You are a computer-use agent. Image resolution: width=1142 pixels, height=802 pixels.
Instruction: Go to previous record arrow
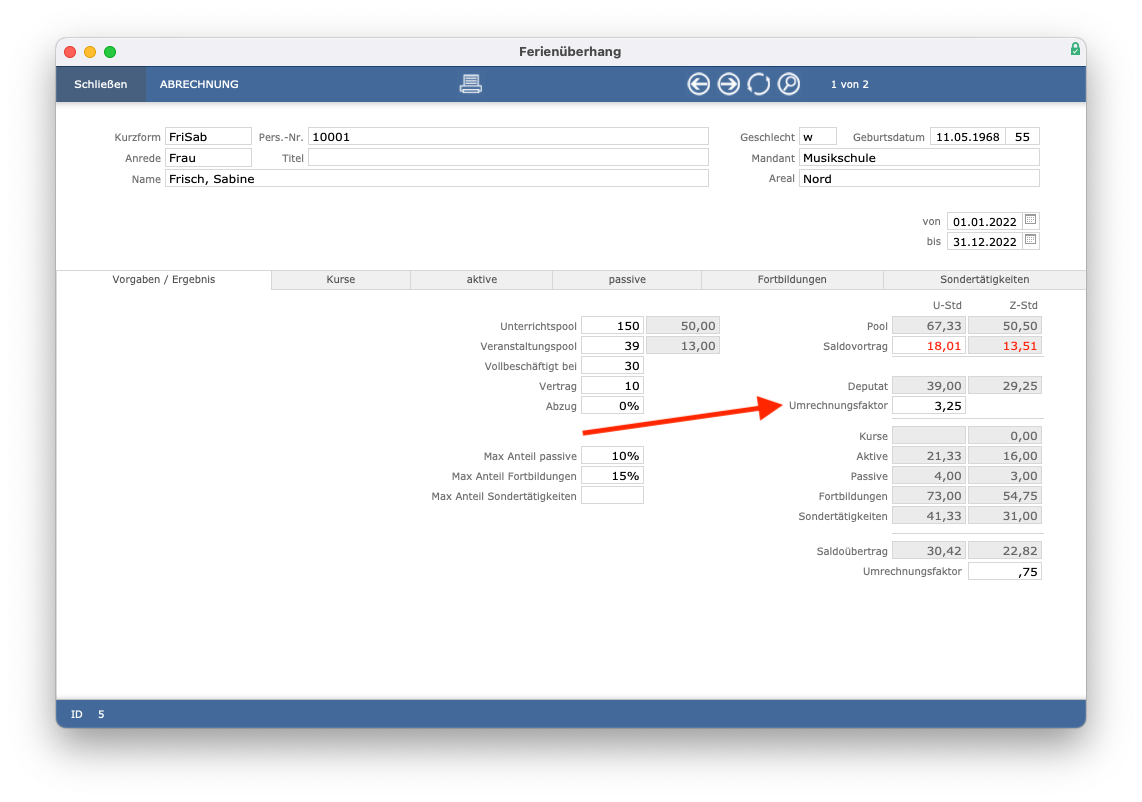coord(698,84)
